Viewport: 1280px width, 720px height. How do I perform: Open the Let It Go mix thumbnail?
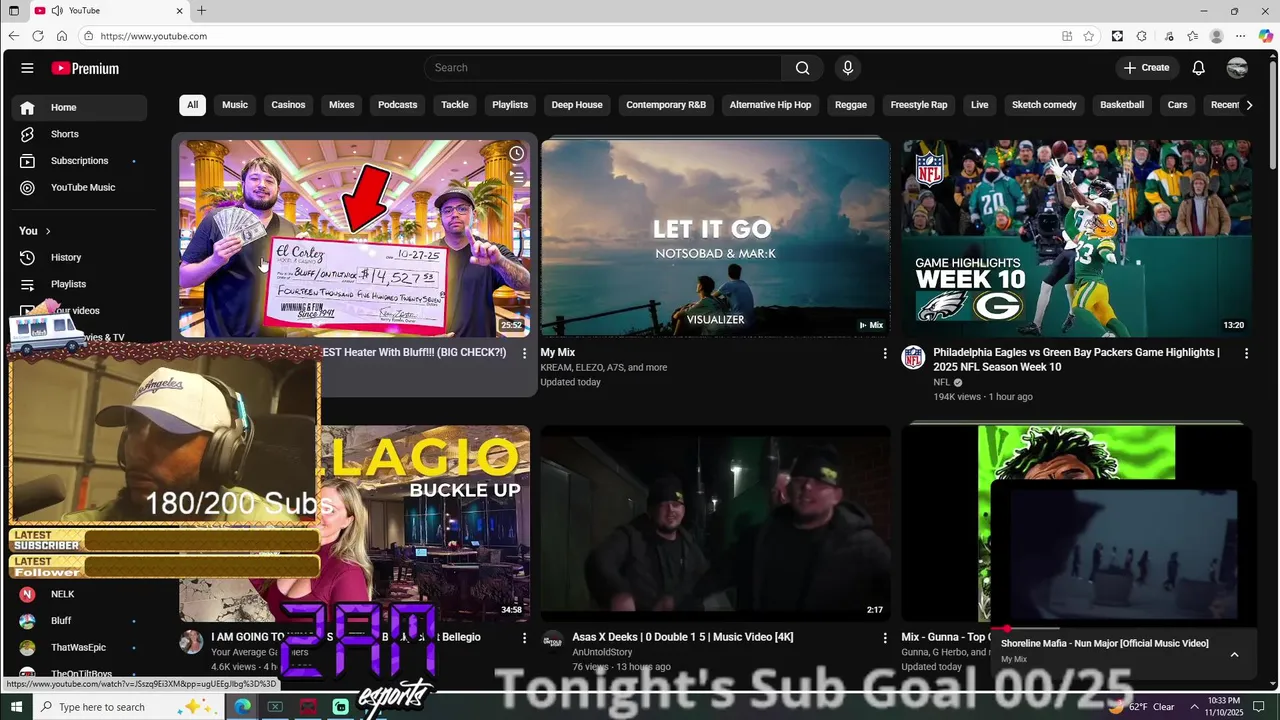[x=715, y=238]
